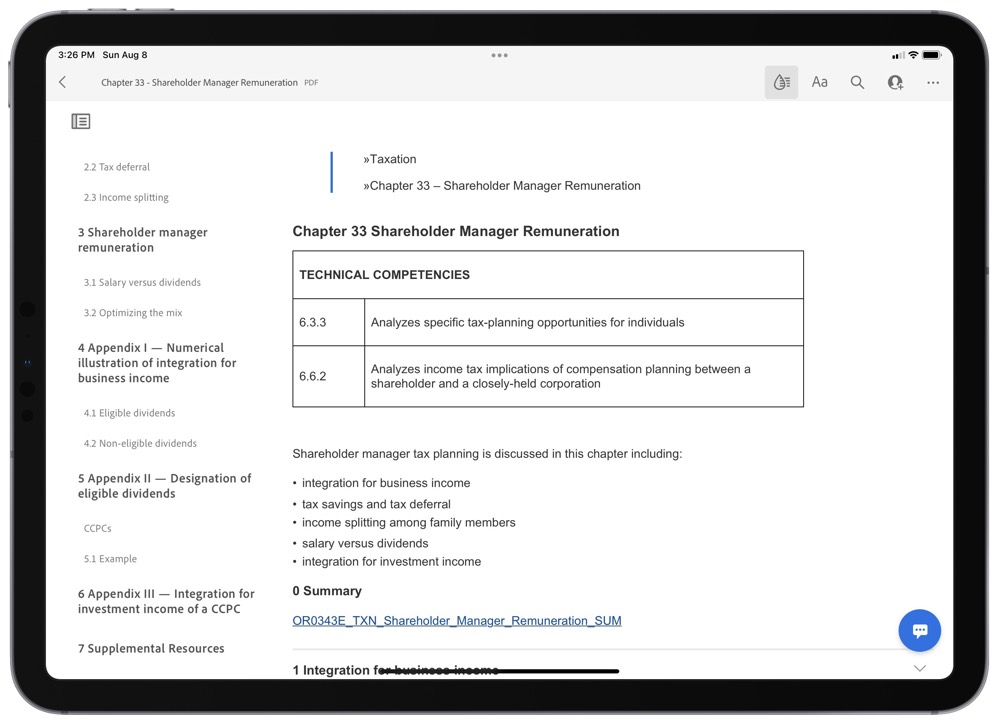
Task: Tap the home indicator bar at bottom
Action: point(499,671)
